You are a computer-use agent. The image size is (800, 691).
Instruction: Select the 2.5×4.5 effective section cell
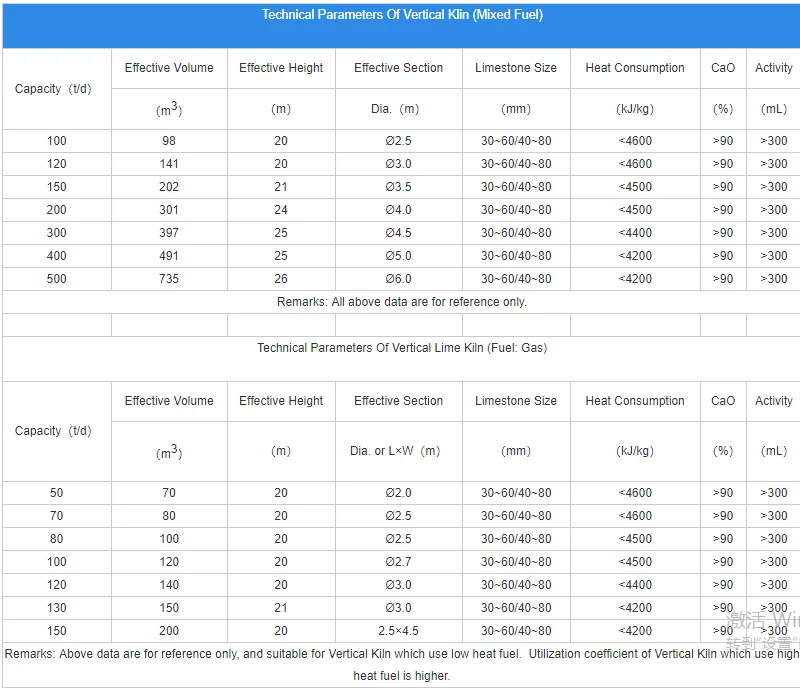pos(398,631)
